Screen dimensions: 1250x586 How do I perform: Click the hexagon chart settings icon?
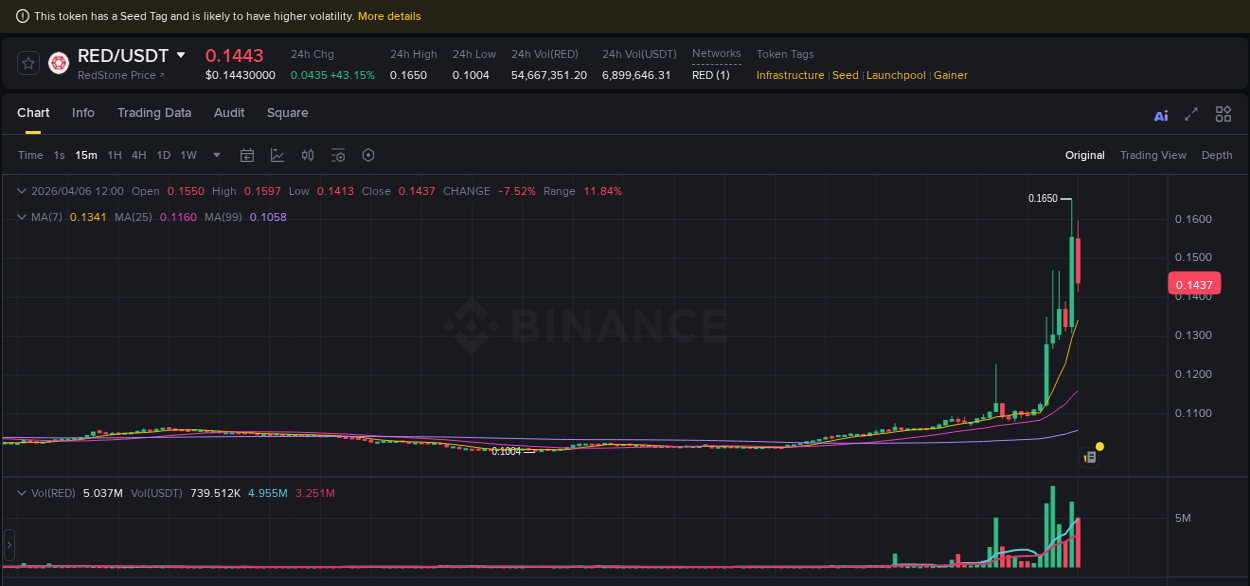pos(368,155)
